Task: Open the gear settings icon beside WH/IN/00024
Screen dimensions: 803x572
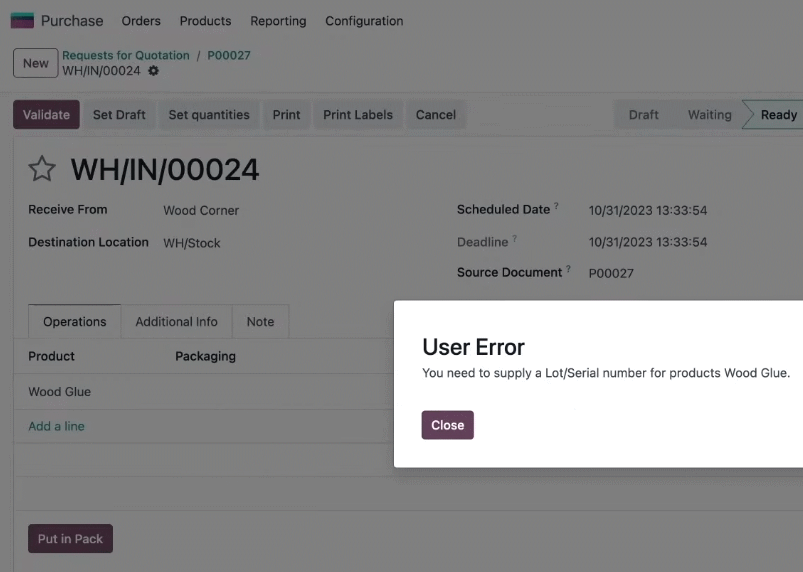Action: (x=153, y=71)
